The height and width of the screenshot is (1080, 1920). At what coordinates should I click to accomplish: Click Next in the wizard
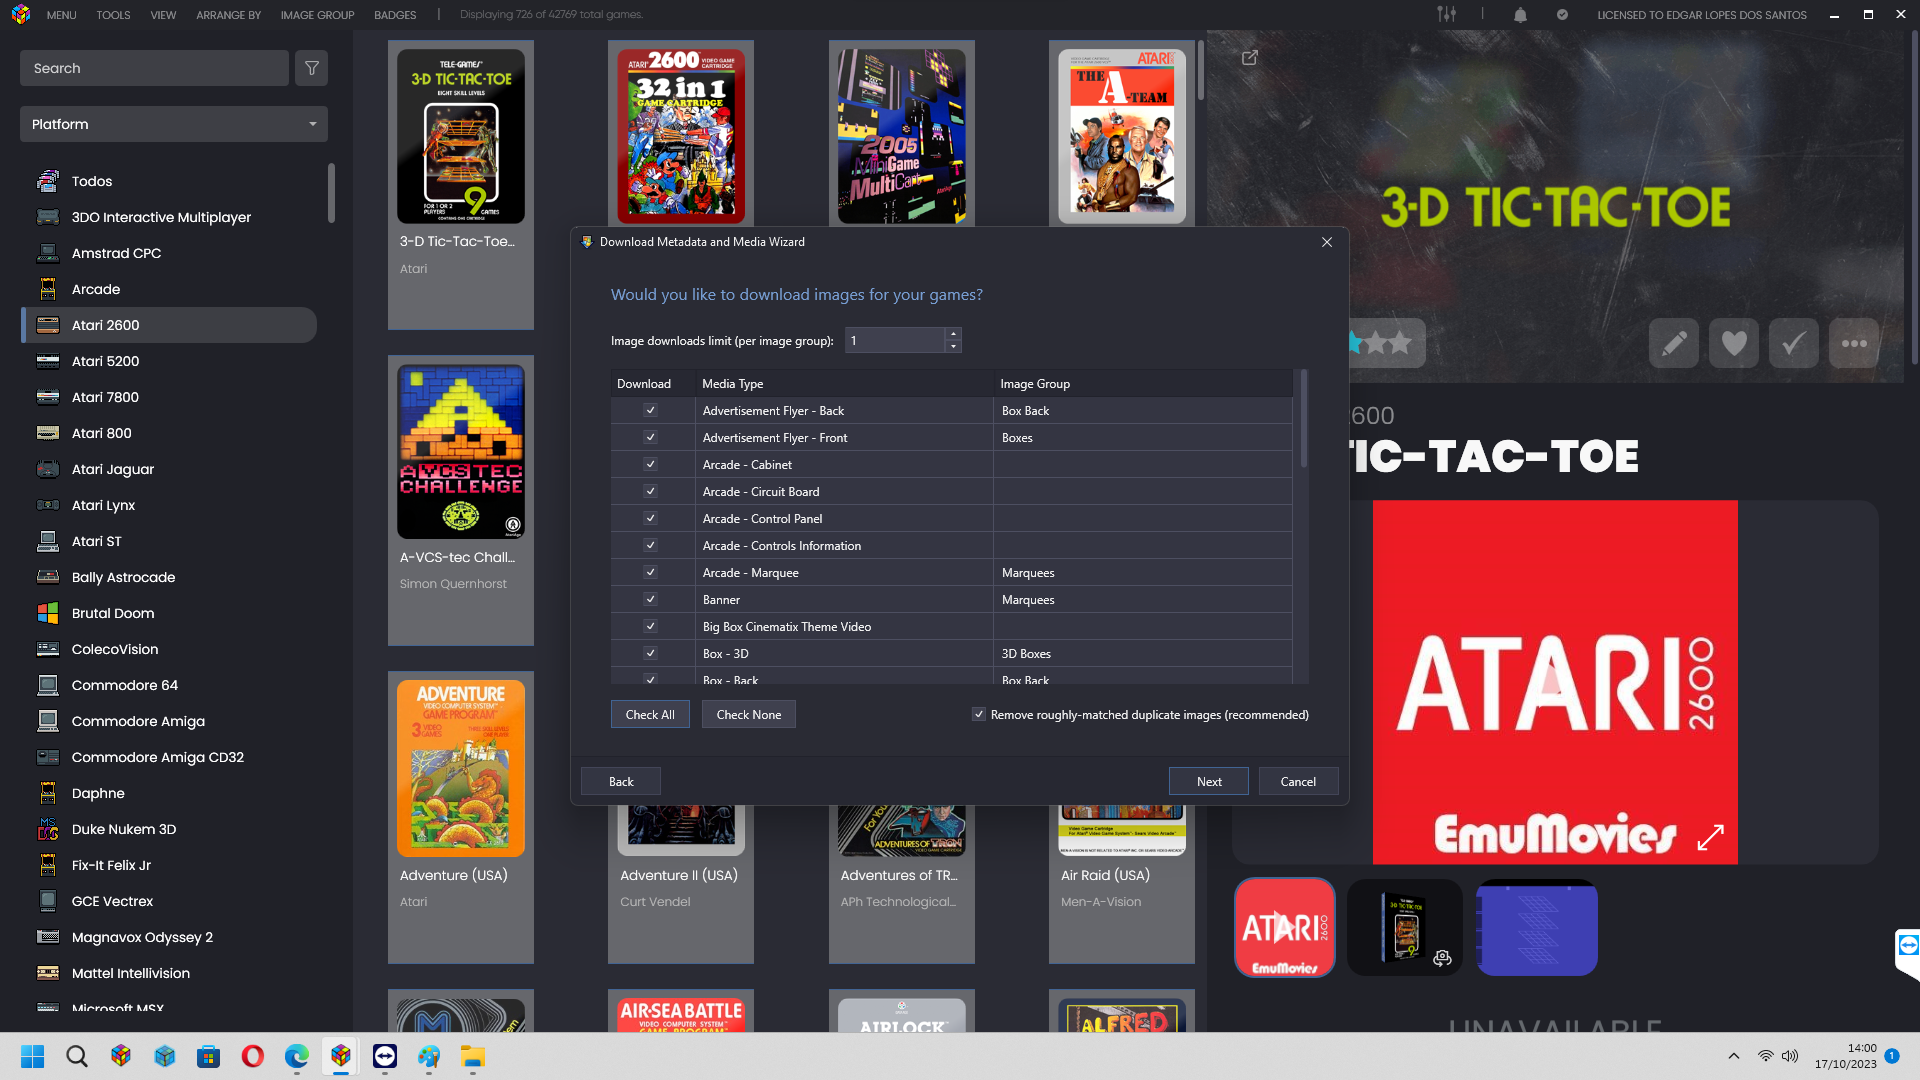1209,781
